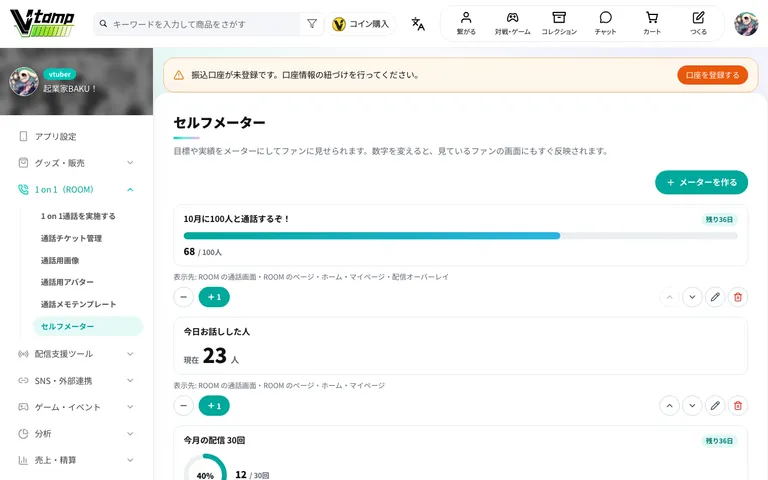This screenshot has width=768, height=480.
Task: Expand 配信支援ツール section chevron
Action: pyautogui.click(x=130, y=354)
